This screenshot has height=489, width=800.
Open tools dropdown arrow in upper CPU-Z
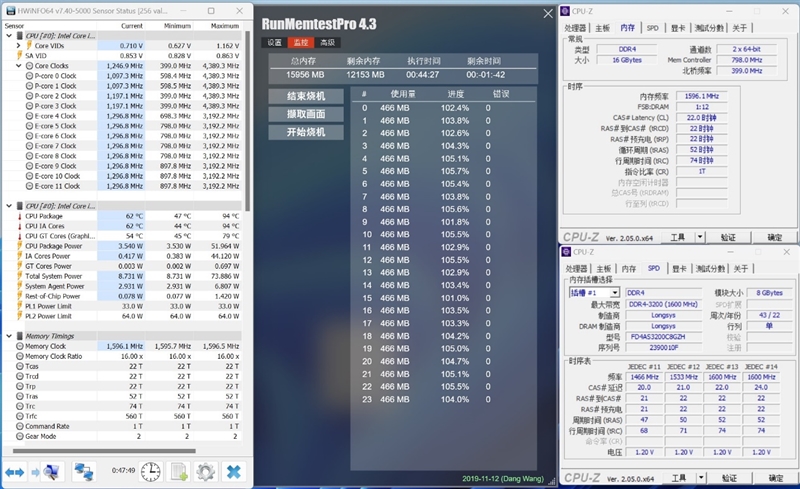click(700, 237)
